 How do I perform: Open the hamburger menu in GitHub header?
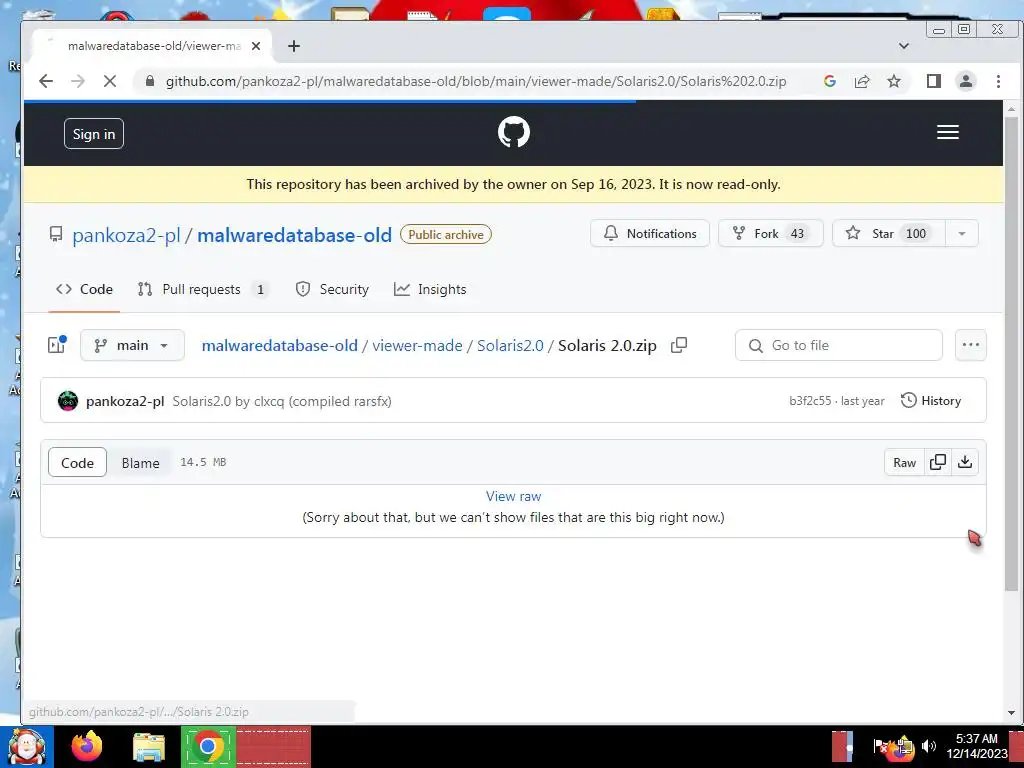click(x=948, y=132)
